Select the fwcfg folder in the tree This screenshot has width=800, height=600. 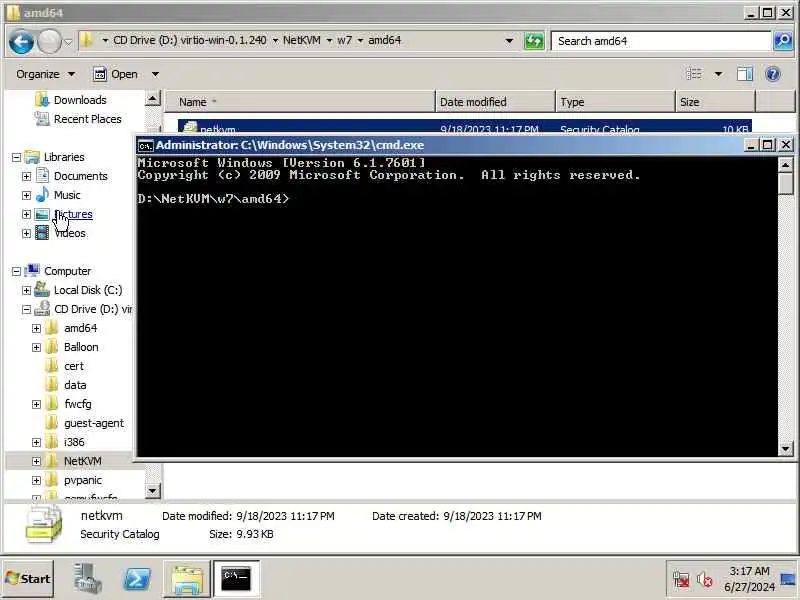point(78,404)
